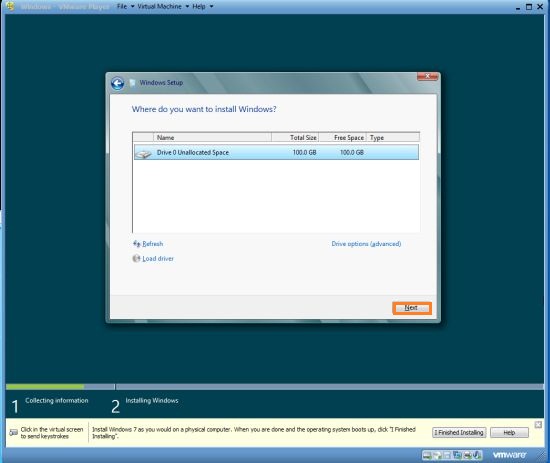
Task: Click the keyboard icon beside 'Click in the virtual screen'
Action: (14, 432)
